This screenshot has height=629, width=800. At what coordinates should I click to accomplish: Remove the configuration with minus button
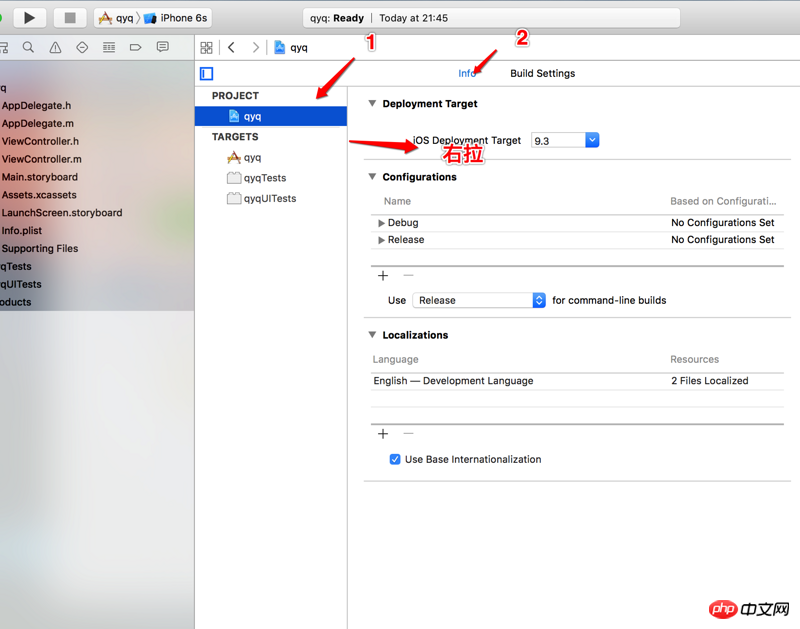coord(408,275)
